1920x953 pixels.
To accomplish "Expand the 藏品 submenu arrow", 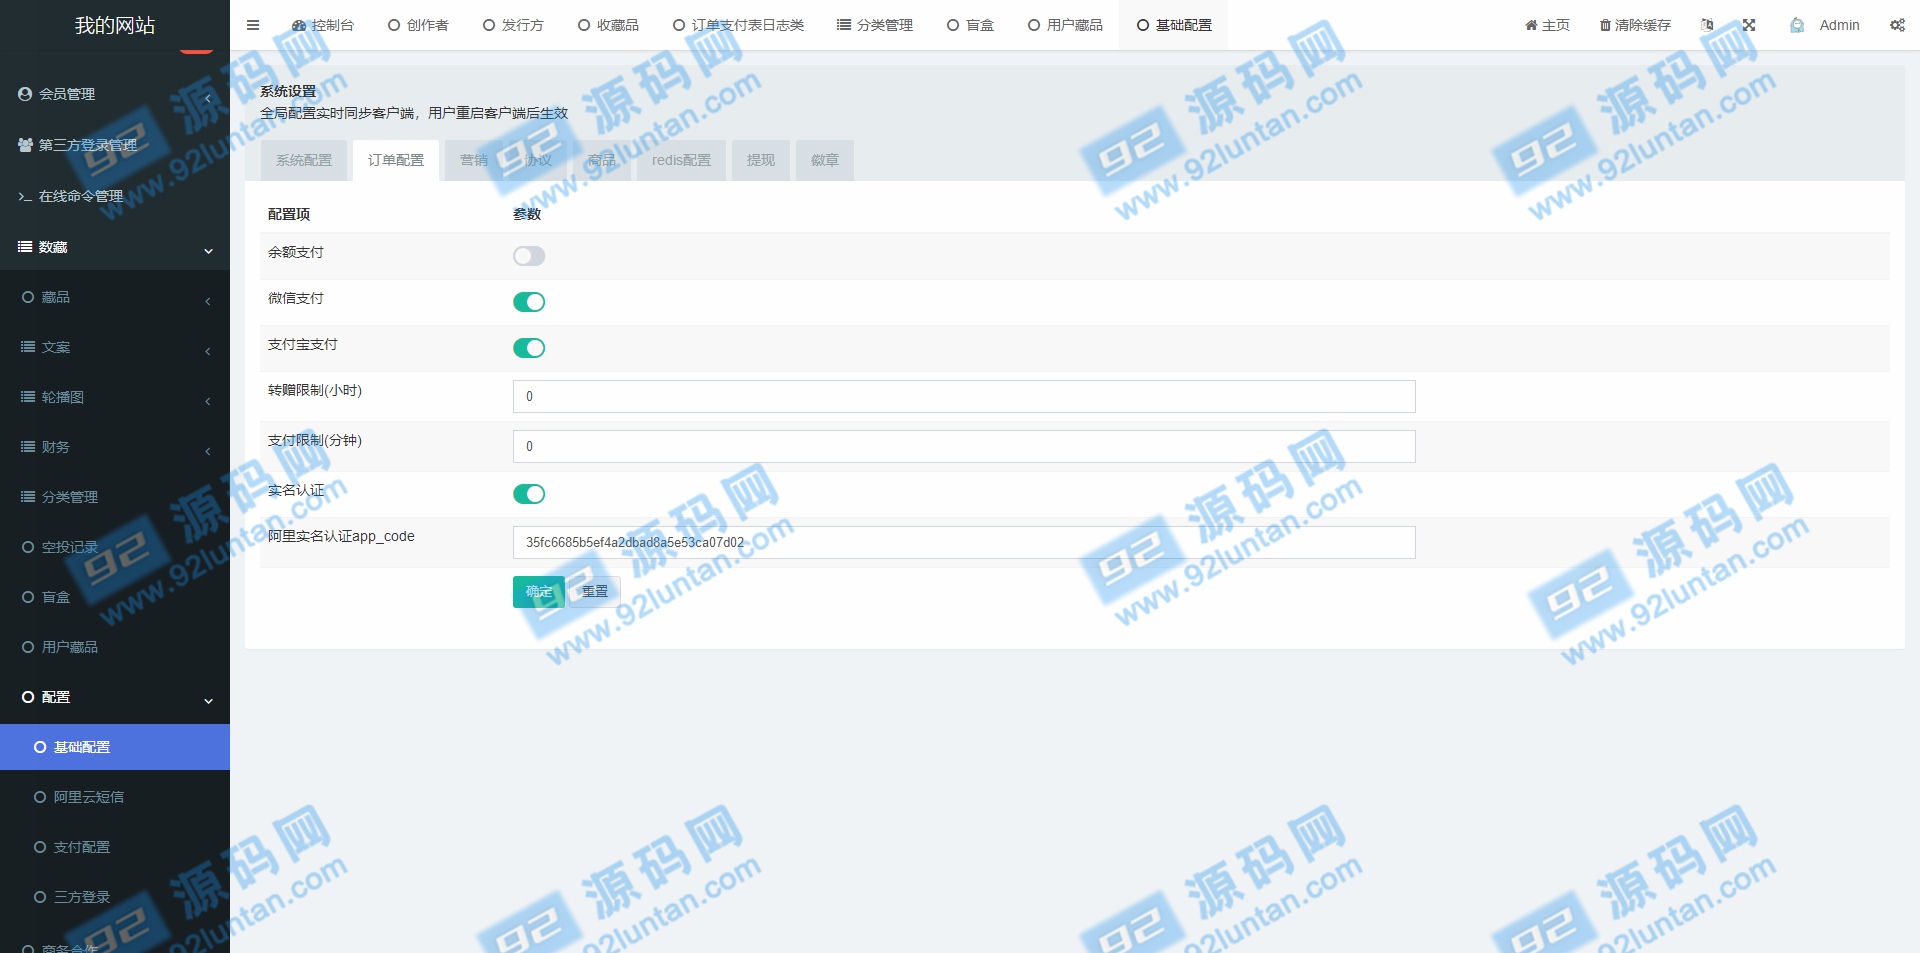I will tap(208, 301).
